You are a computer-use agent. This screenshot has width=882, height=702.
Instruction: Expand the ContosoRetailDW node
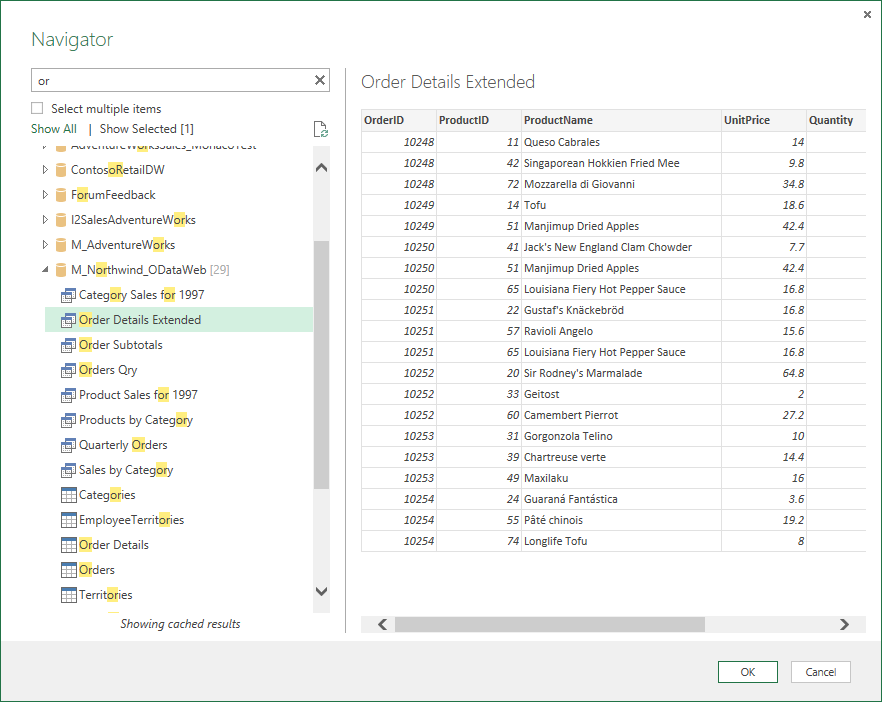click(x=45, y=170)
